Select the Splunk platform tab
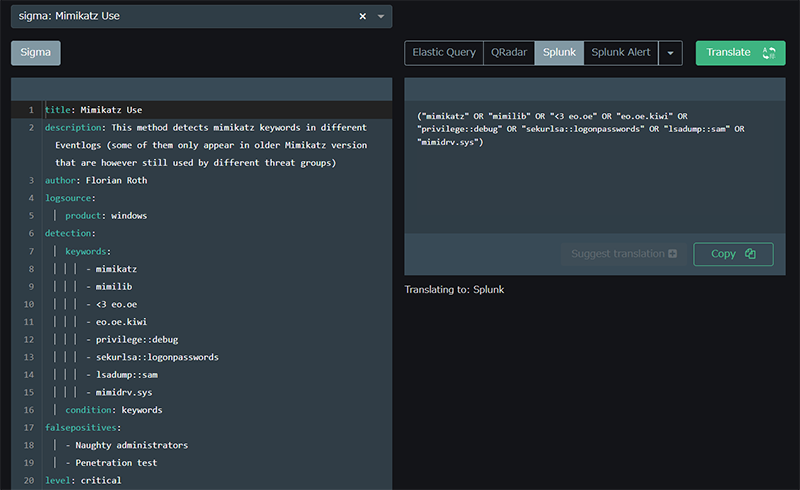Viewport: 800px width, 490px height. (559, 53)
